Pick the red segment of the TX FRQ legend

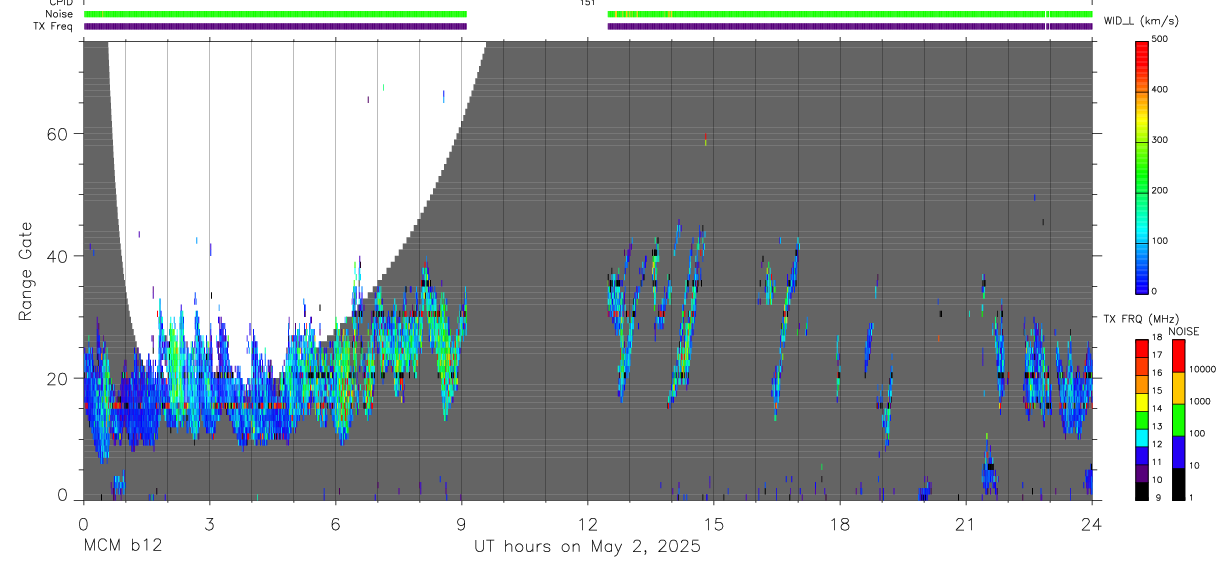click(x=1141, y=348)
